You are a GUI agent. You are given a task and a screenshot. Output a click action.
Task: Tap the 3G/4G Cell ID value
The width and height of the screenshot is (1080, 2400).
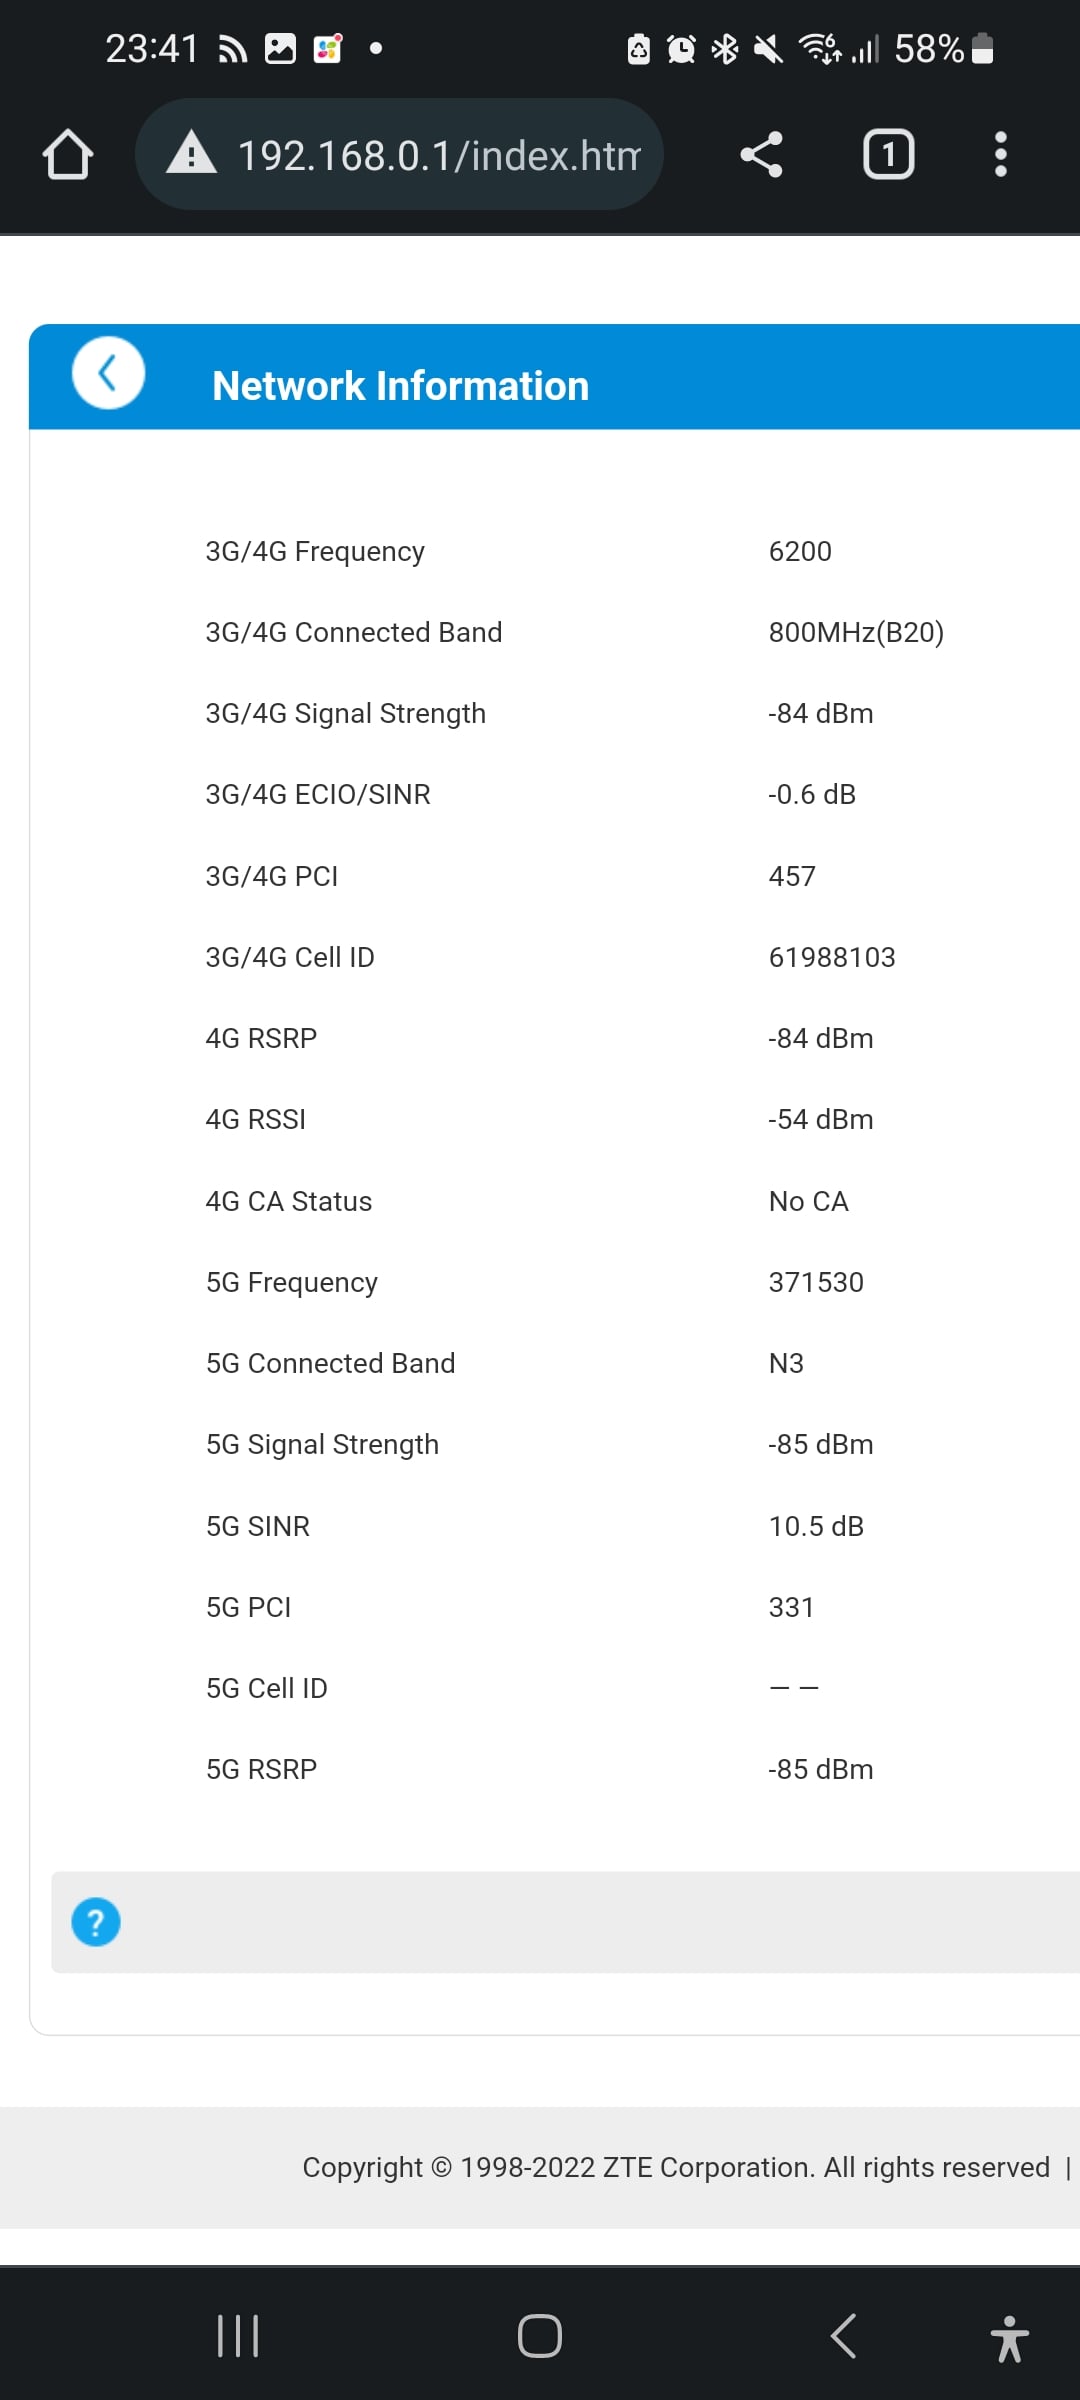tap(831, 957)
